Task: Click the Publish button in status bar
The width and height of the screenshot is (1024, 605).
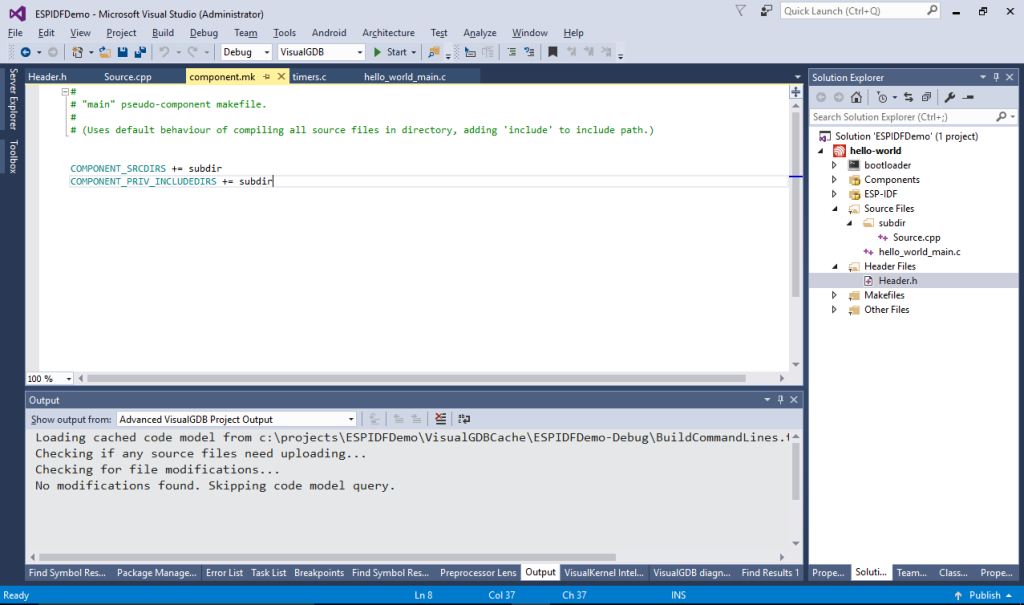Action: [x=984, y=595]
